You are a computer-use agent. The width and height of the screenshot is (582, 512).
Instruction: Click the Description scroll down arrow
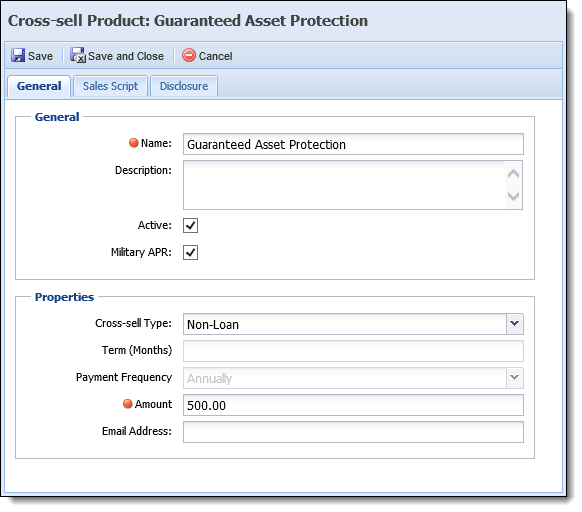click(x=513, y=196)
